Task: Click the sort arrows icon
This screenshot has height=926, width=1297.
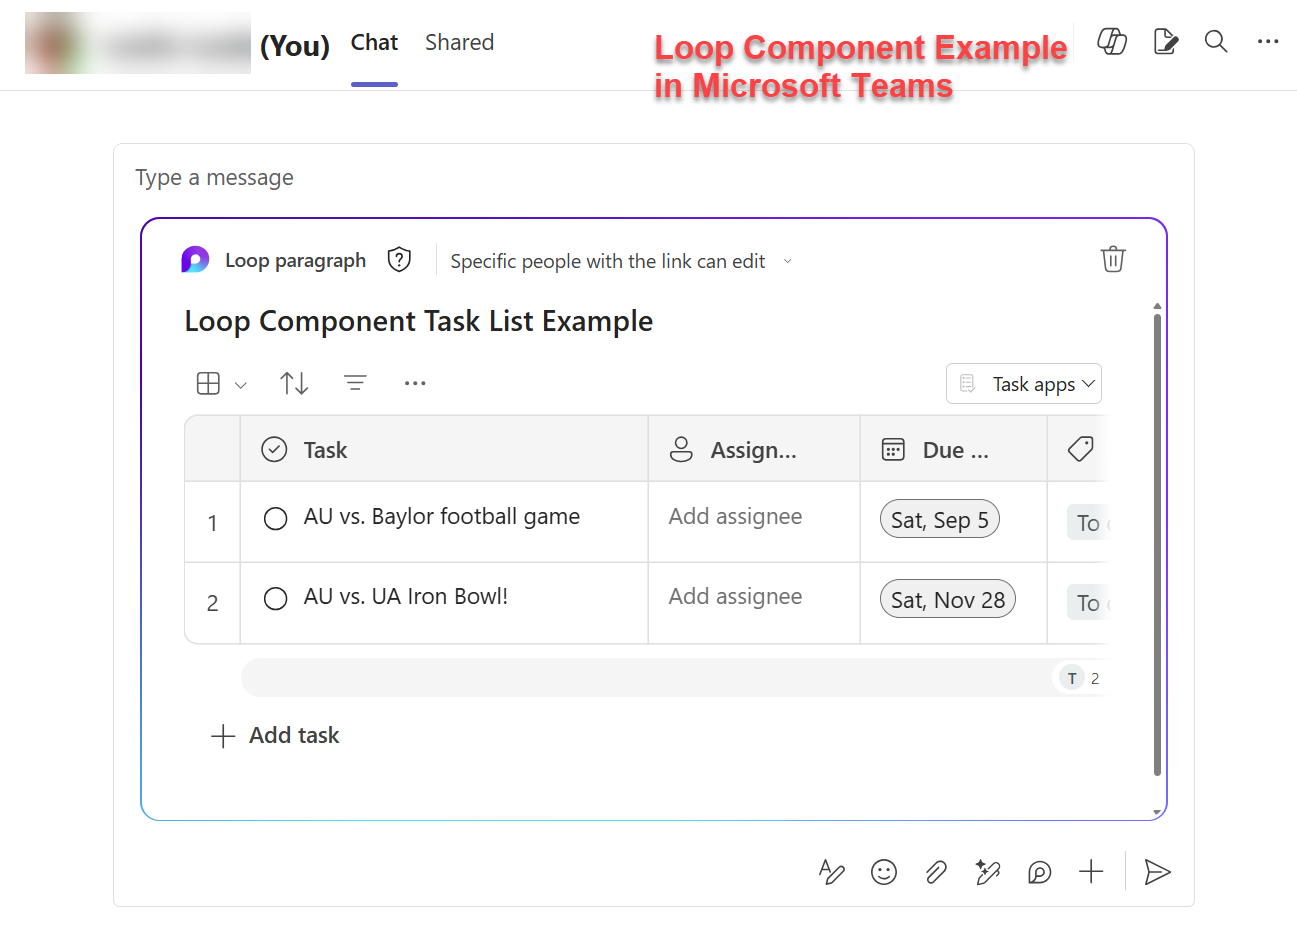Action: 294,383
